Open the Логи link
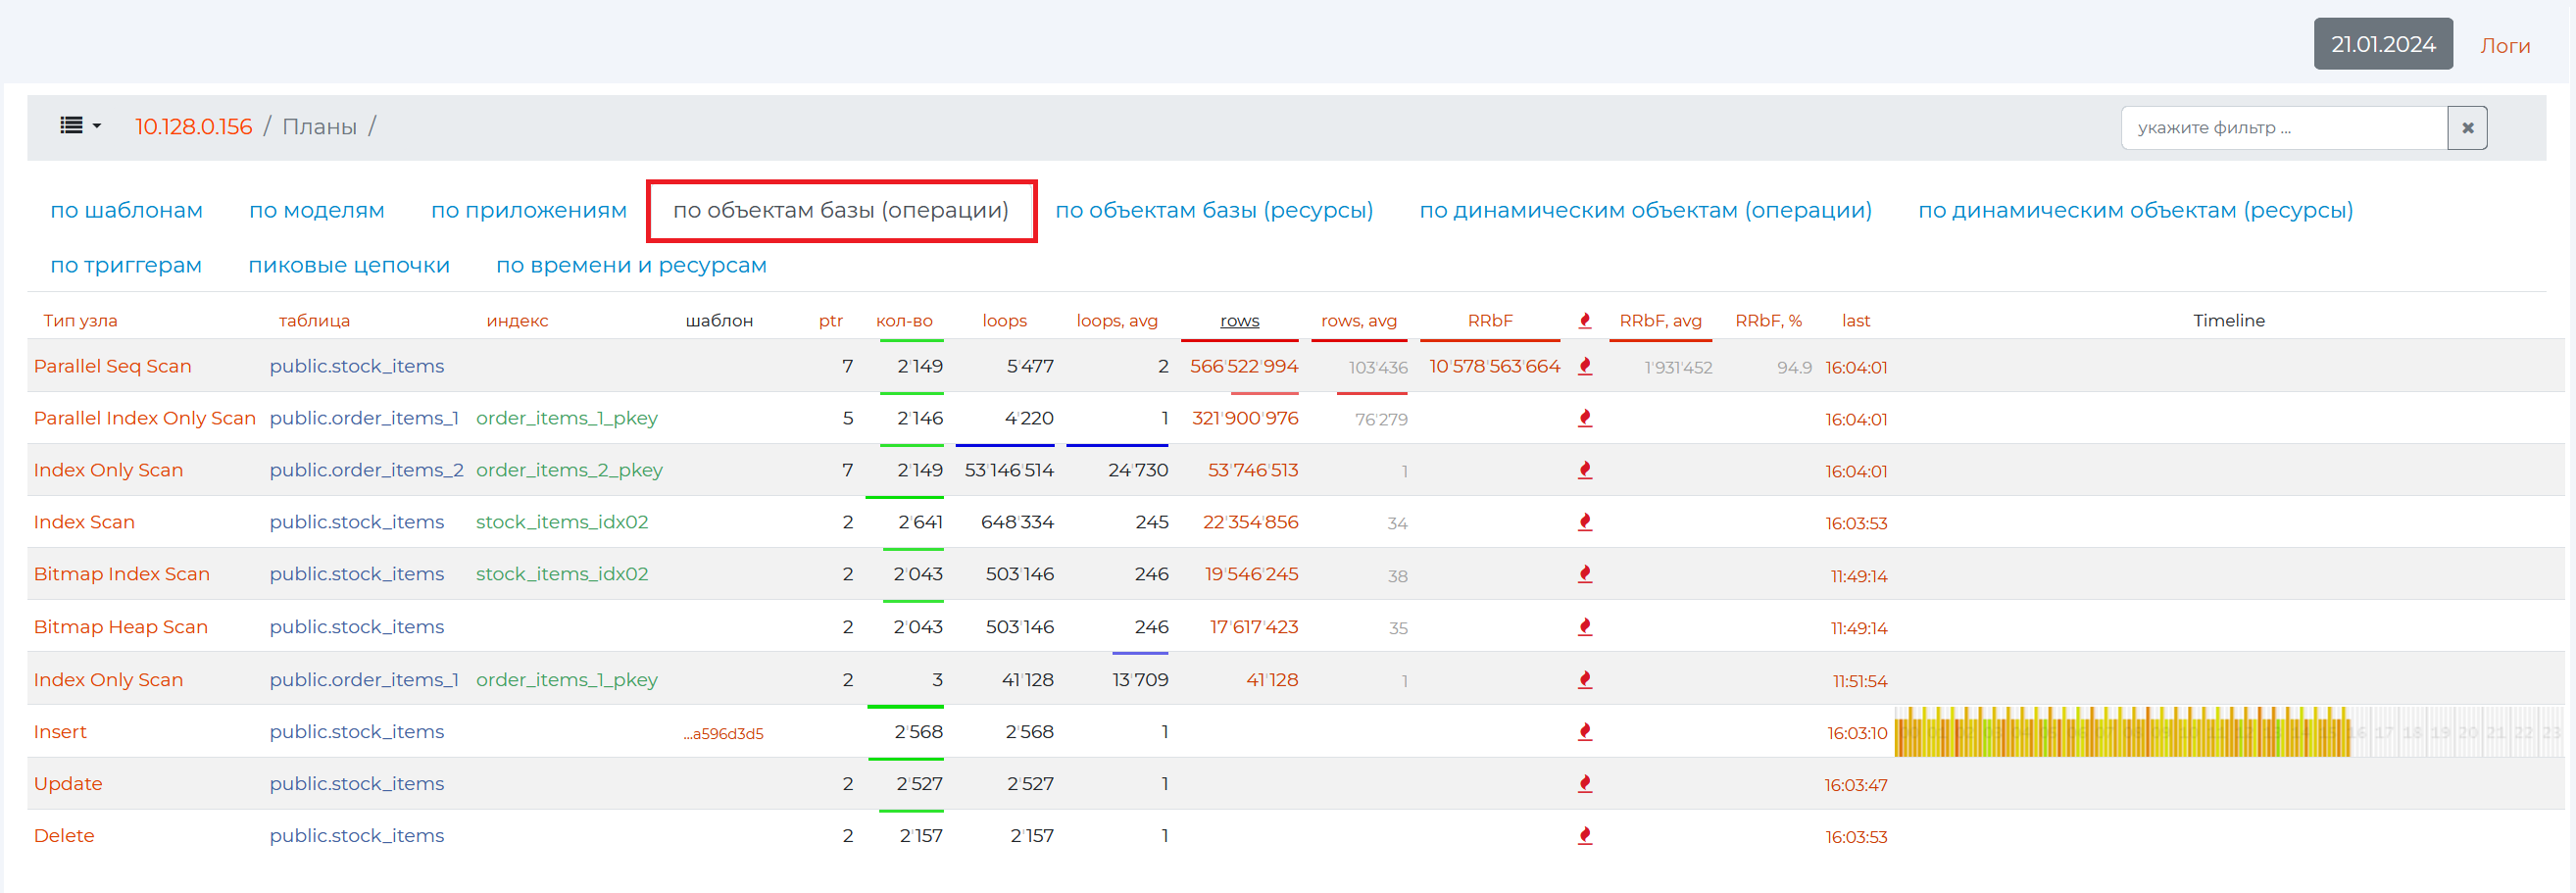2576x893 pixels. click(x=2505, y=45)
